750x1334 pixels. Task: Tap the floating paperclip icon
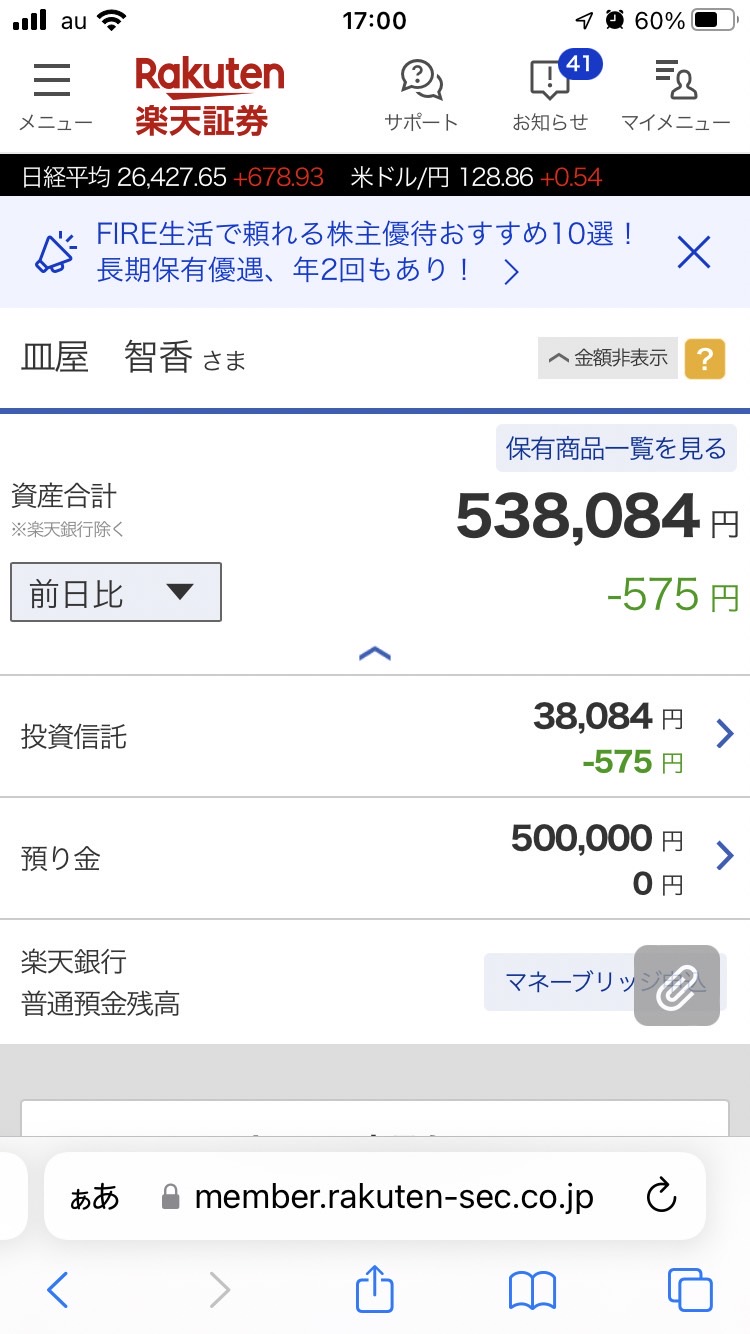(x=677, y=985)
